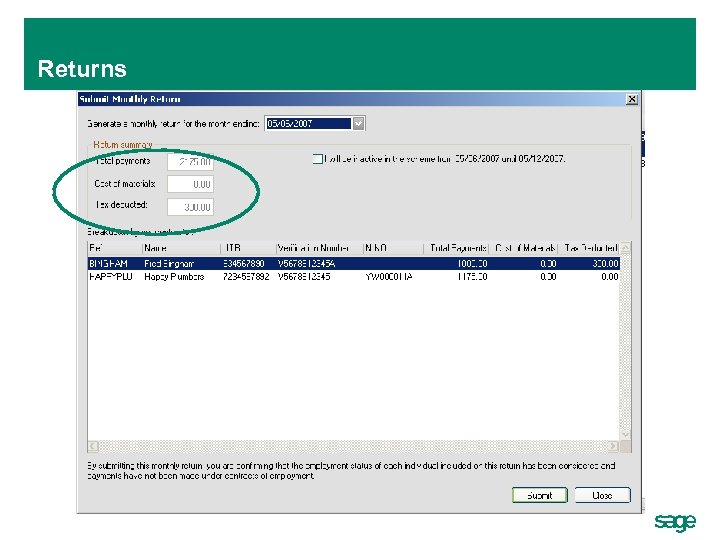Sort by the Cost of Materials column header
The image size is (720, 540).
point(523,248)
